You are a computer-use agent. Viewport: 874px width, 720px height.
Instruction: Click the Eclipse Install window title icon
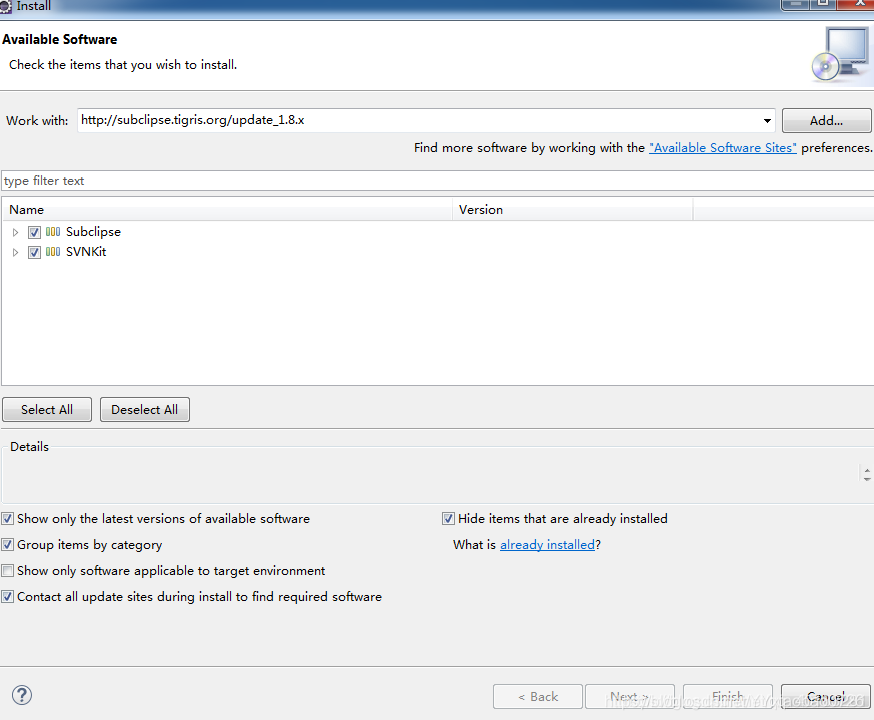pos(6,7)
